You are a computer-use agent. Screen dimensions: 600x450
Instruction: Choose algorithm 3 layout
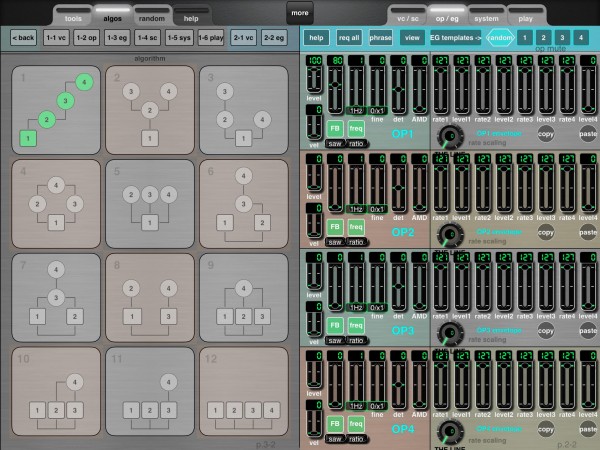tap(243, 110)
